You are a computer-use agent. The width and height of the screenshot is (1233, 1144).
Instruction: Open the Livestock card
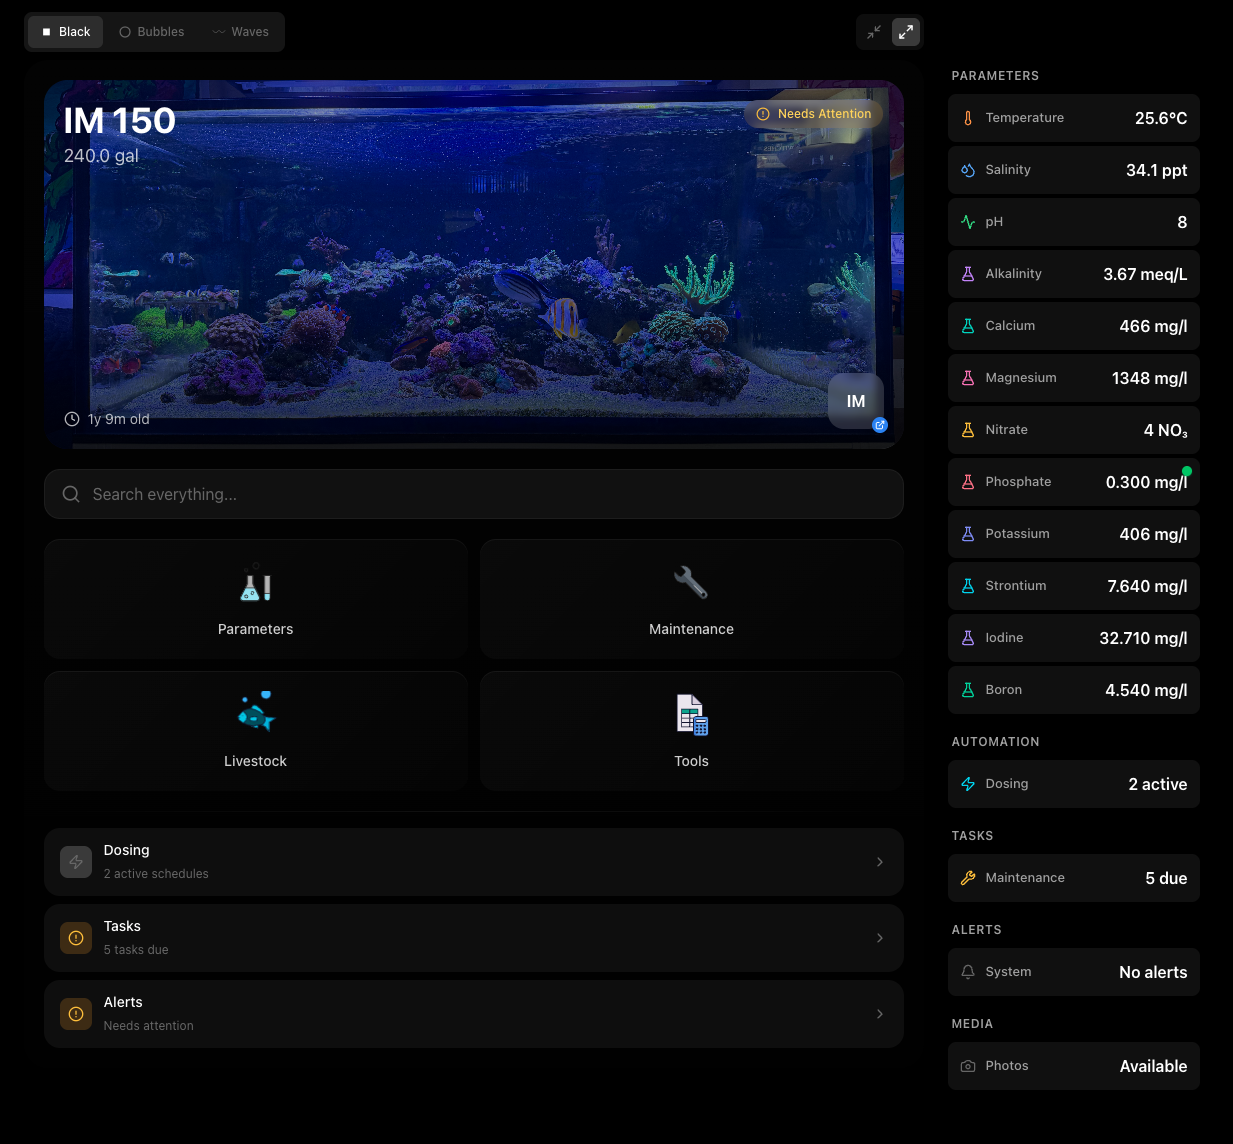click(x=256, y=731)
